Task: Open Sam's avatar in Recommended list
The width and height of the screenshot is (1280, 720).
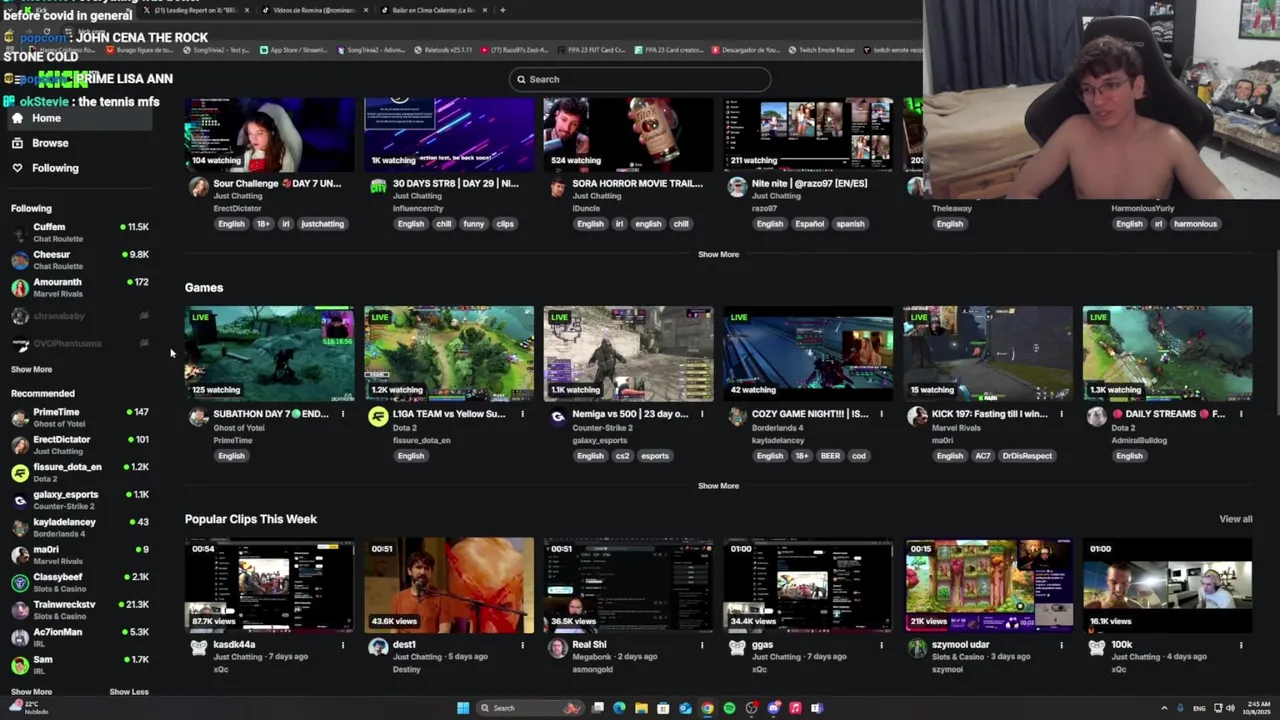Action: (20, 665)
